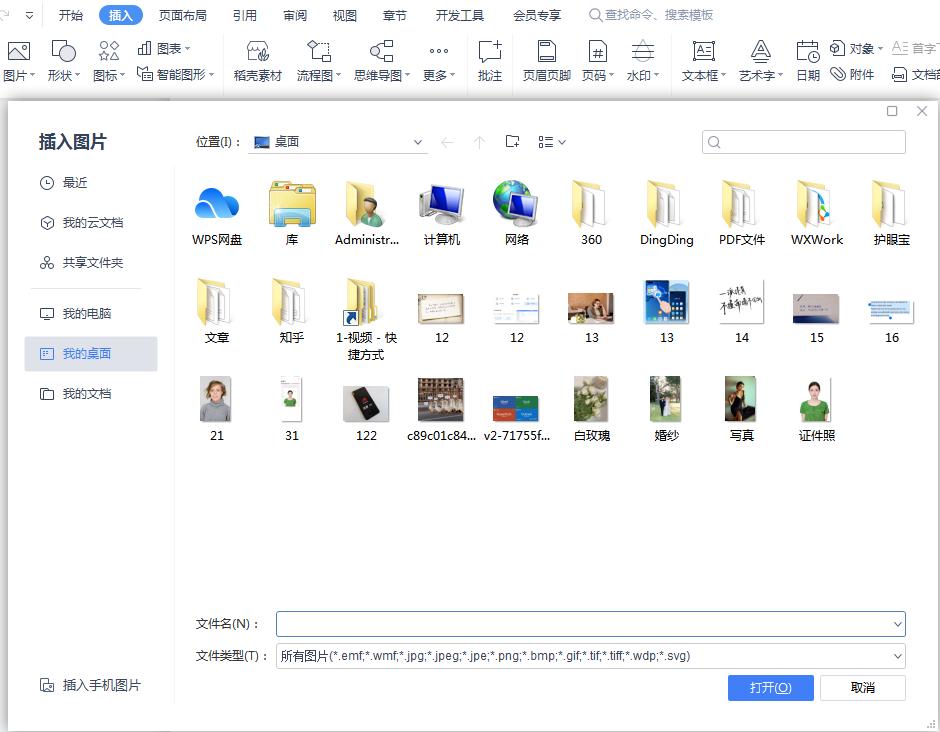Viewport: 940px width, 732px height.
Task: Add a comment with the 批注 icon
Action: [x=489, y=60]
